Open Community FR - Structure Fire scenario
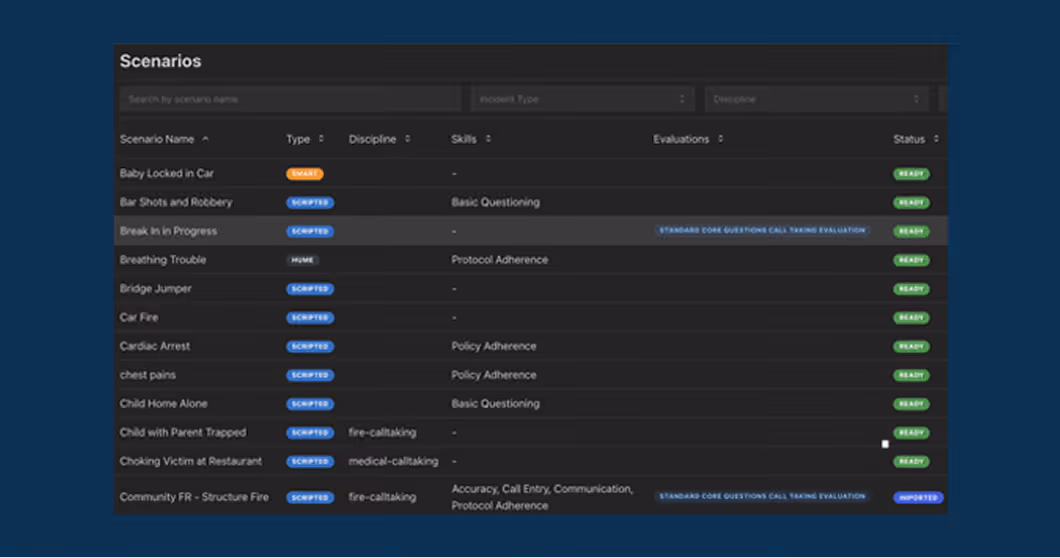 [x=194, y=497]
